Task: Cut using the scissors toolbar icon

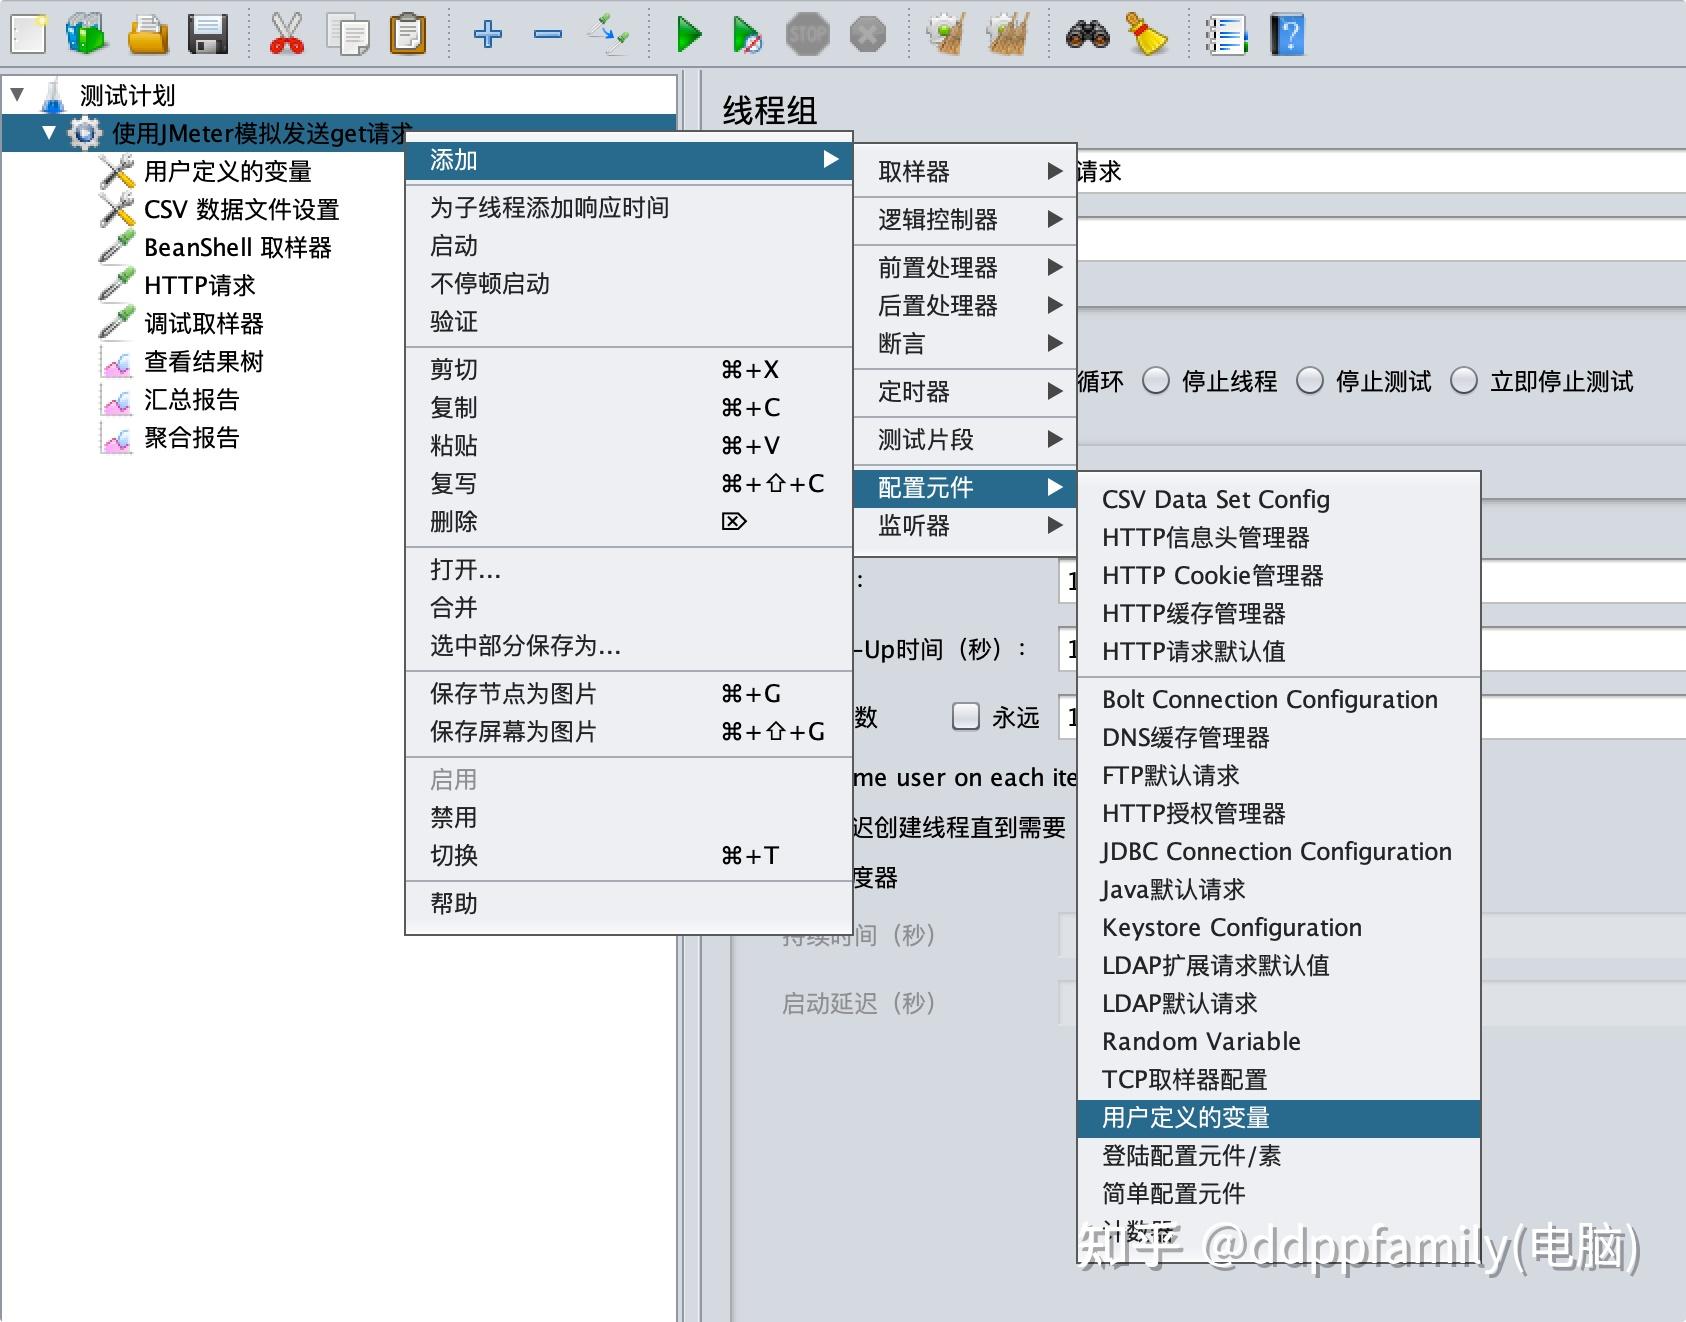Action: tap(288, 33)
